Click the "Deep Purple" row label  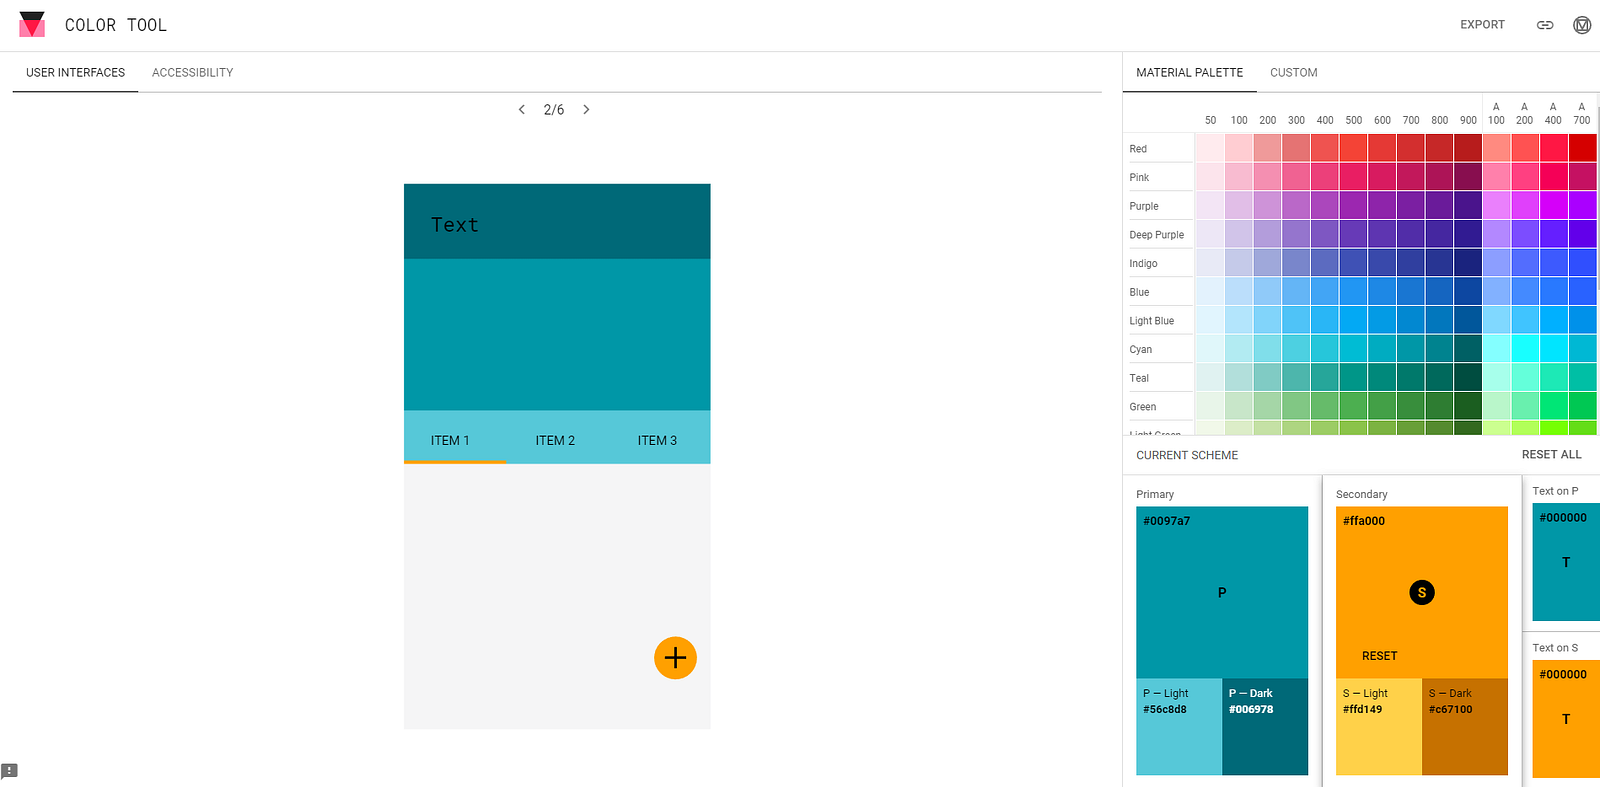pyautogui.click(x=1157, y=235)
